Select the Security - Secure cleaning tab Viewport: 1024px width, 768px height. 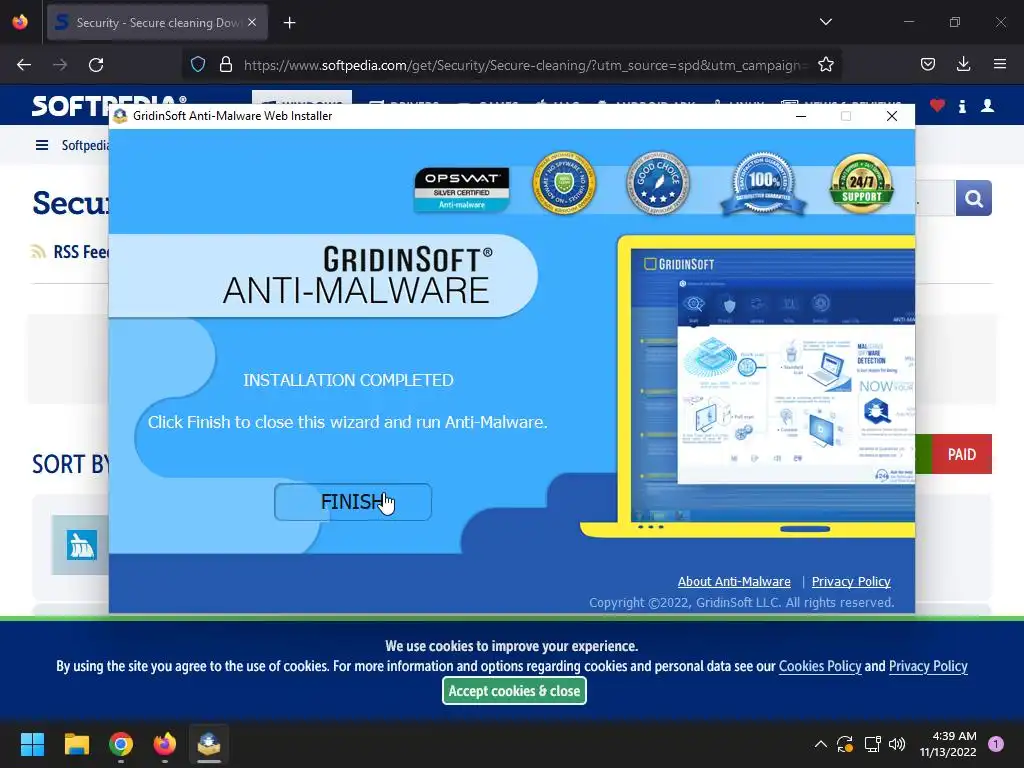click(157, 23)
